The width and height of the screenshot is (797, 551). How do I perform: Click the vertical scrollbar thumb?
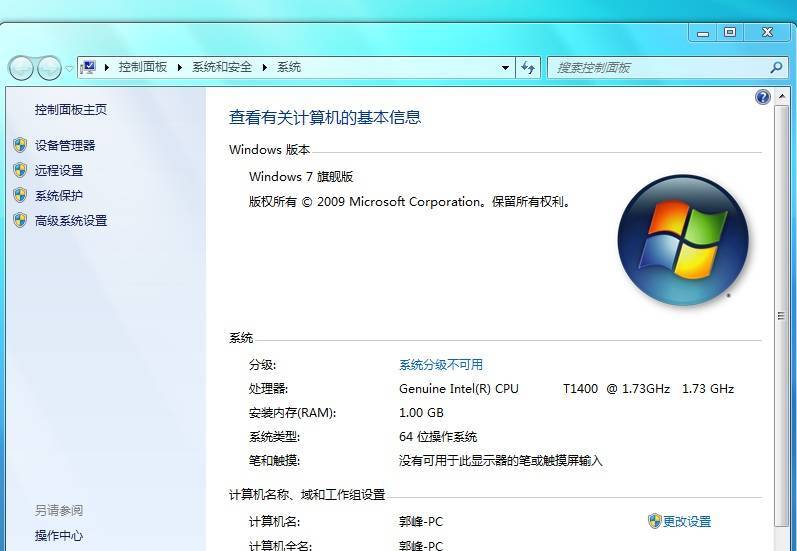point(781,316)
